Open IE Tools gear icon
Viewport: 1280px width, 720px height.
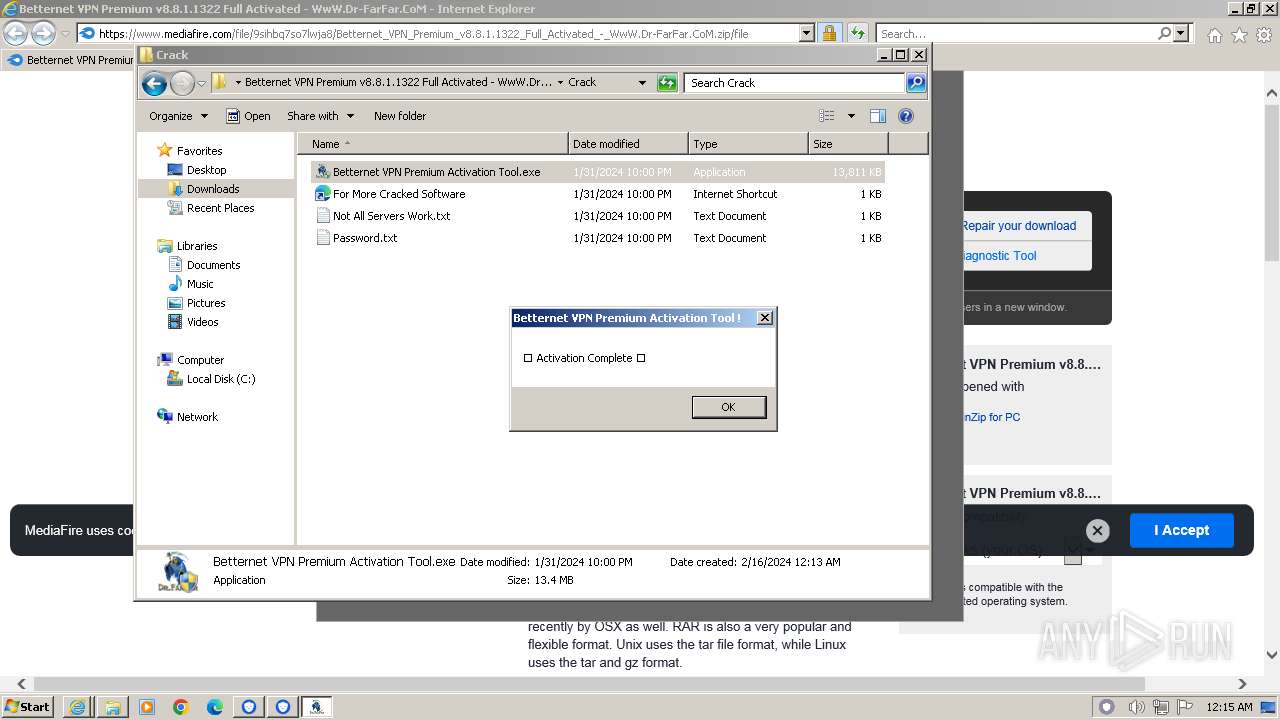coord(1264,35)
